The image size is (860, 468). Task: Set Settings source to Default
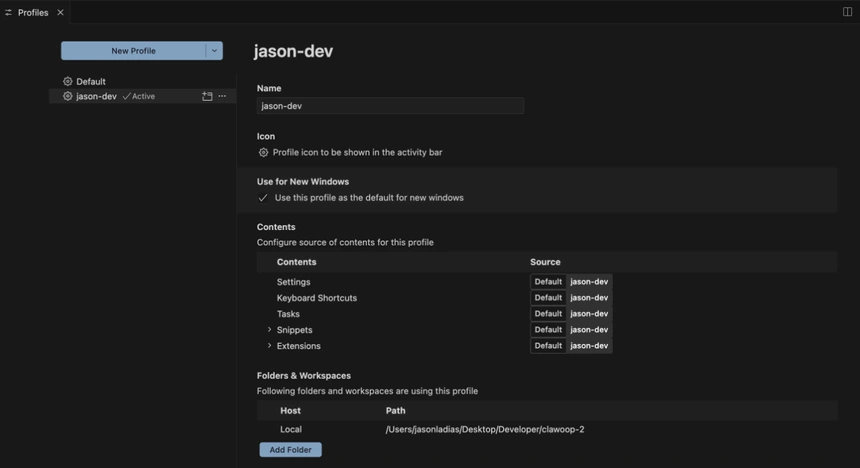548,282
